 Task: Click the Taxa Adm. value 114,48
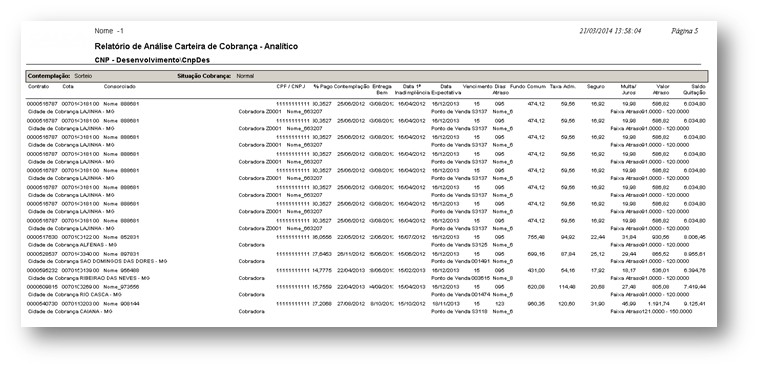click(x=566, y=287)
